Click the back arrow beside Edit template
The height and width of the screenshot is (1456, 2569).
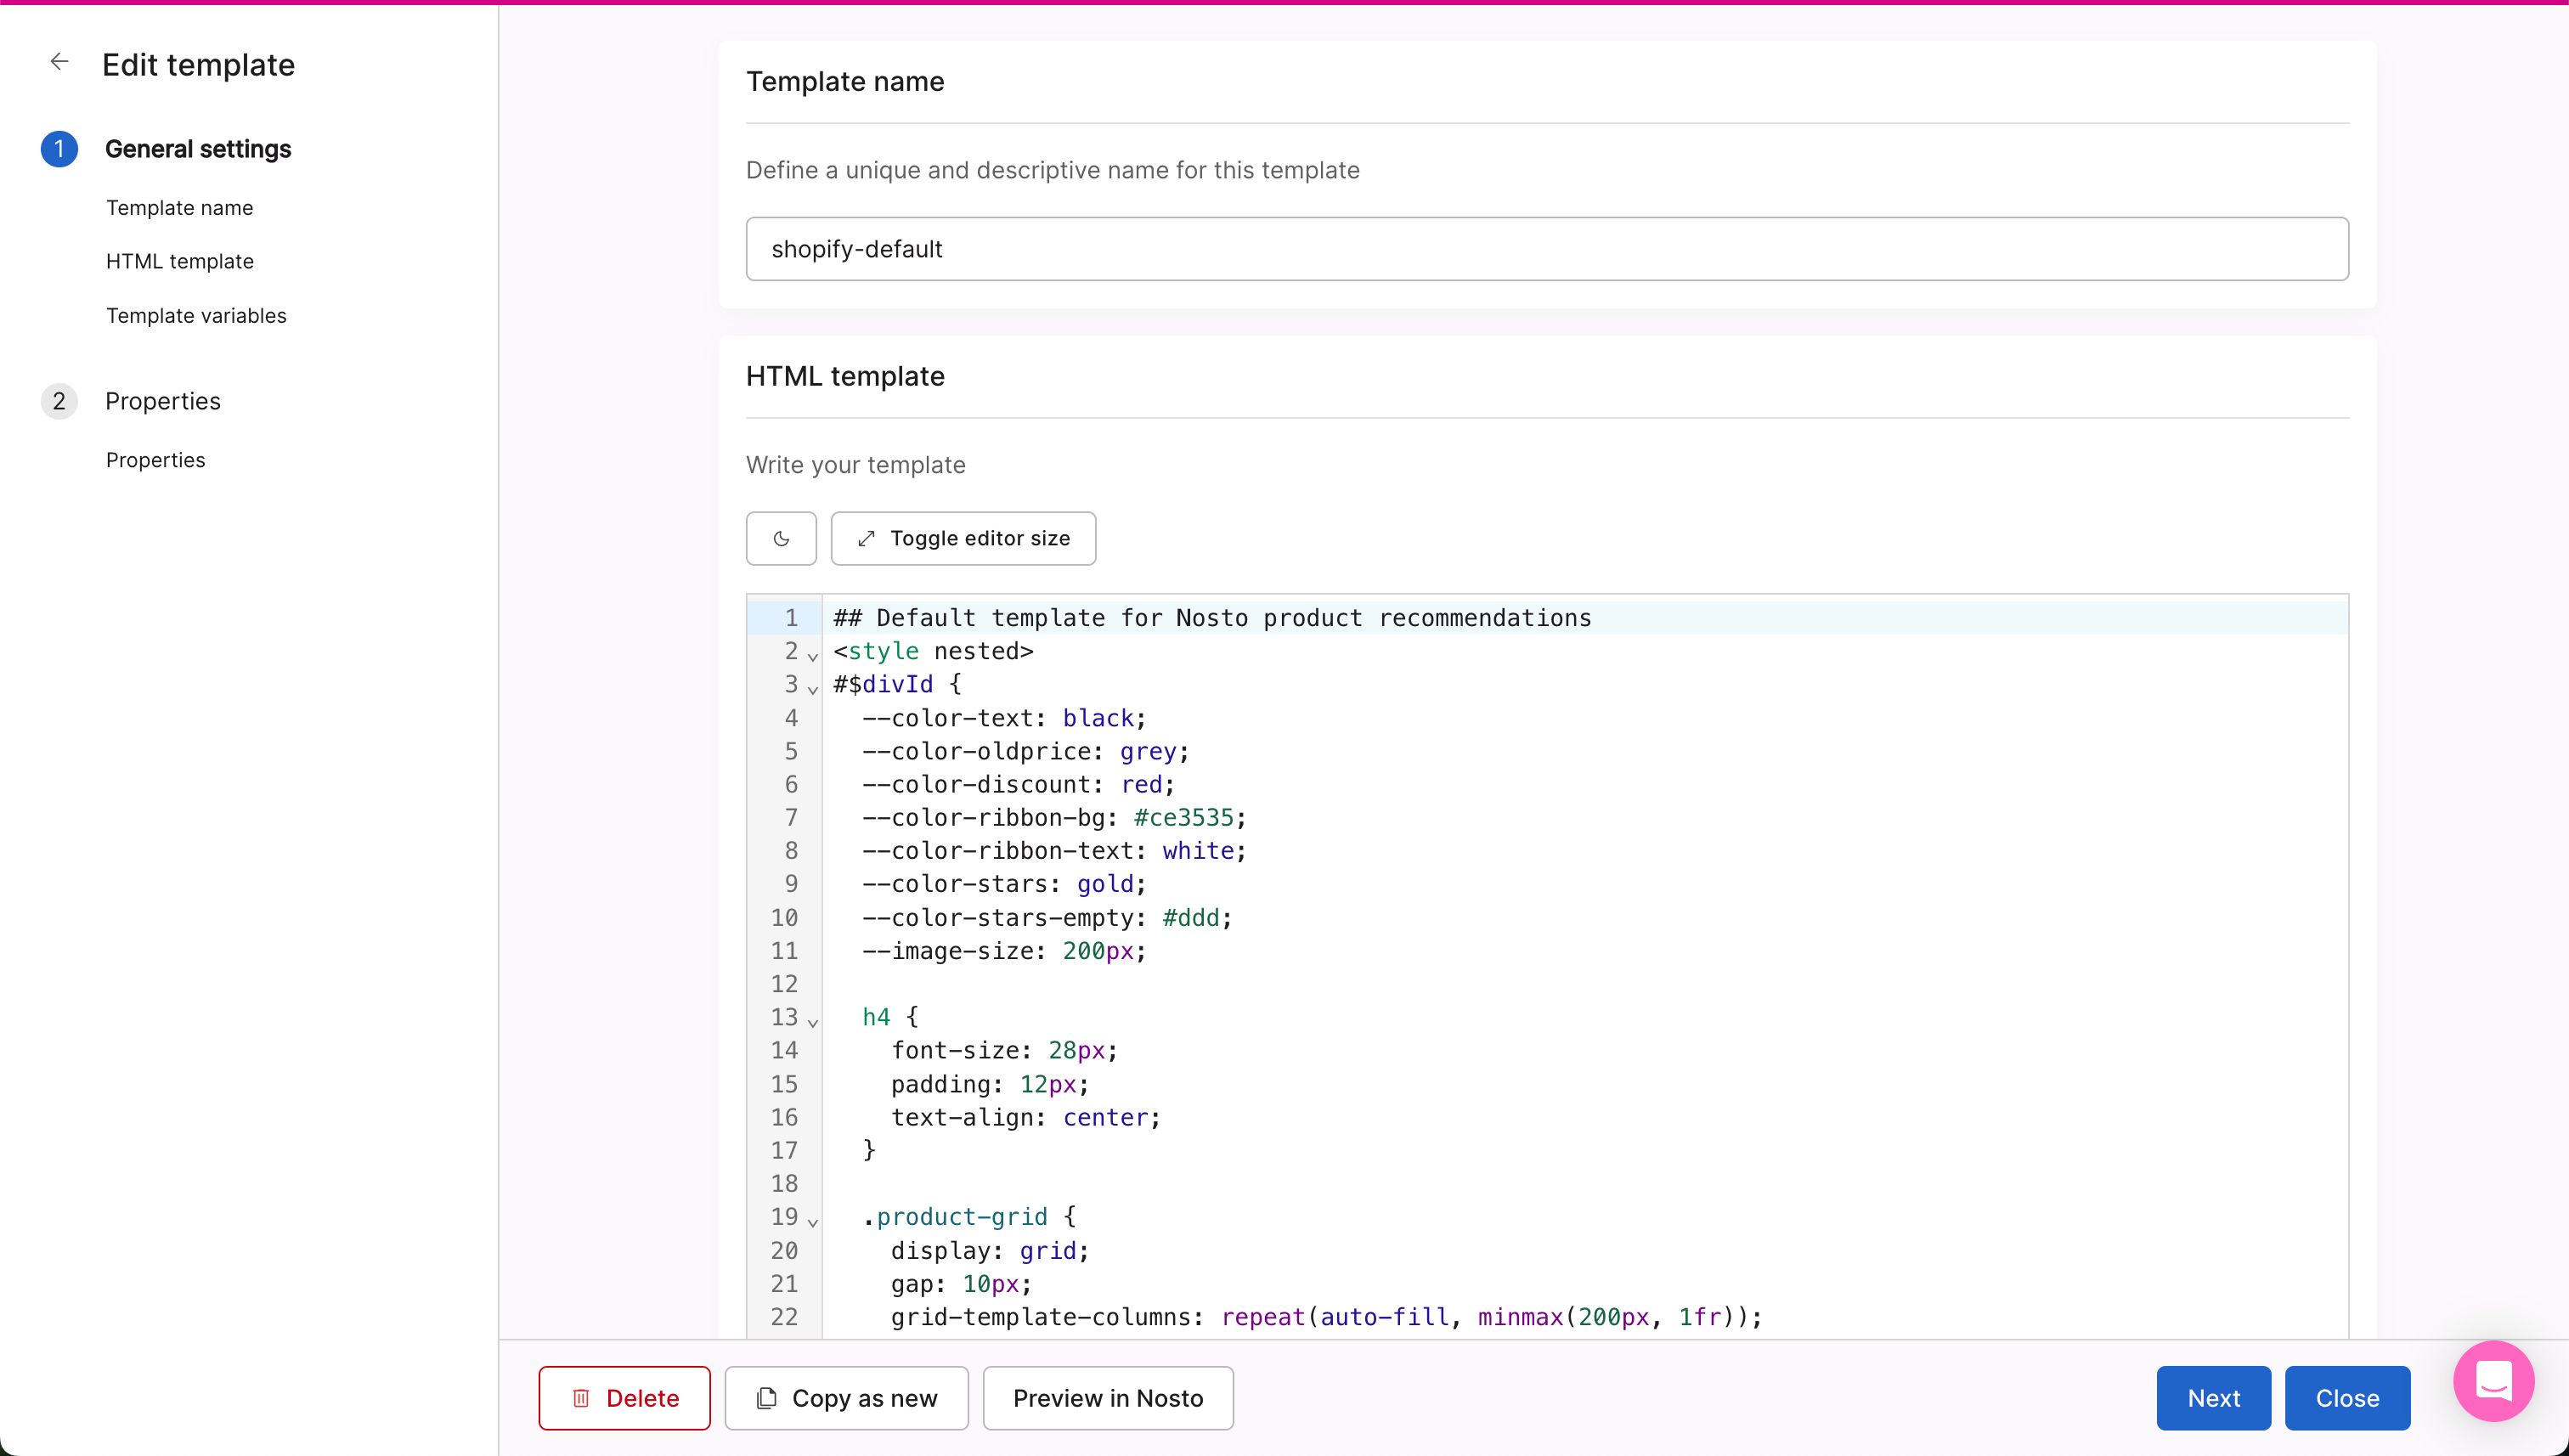[59, 62]
